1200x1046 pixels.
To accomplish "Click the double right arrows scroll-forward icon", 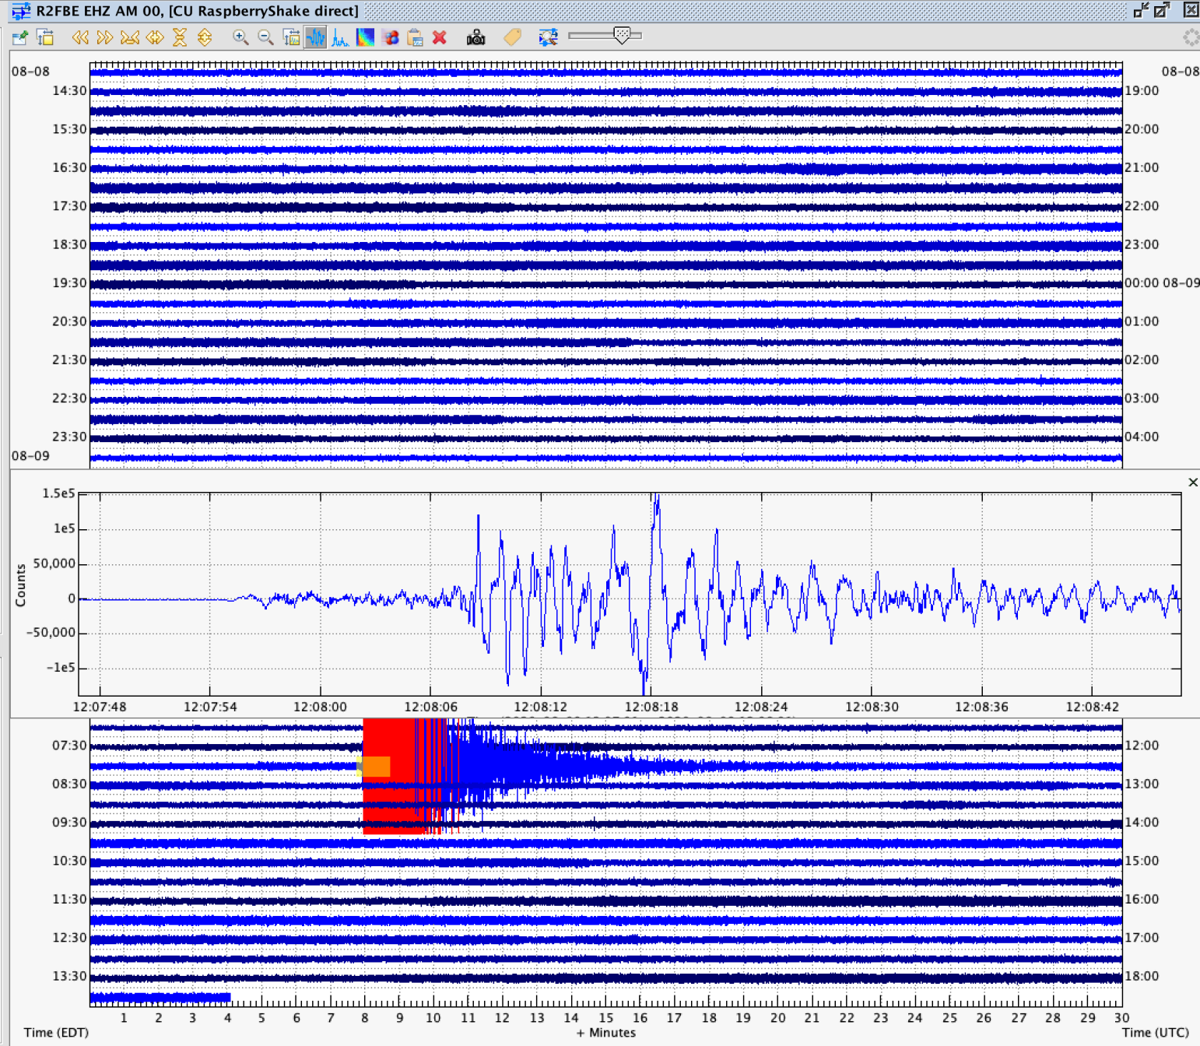I will pos(104,37).
